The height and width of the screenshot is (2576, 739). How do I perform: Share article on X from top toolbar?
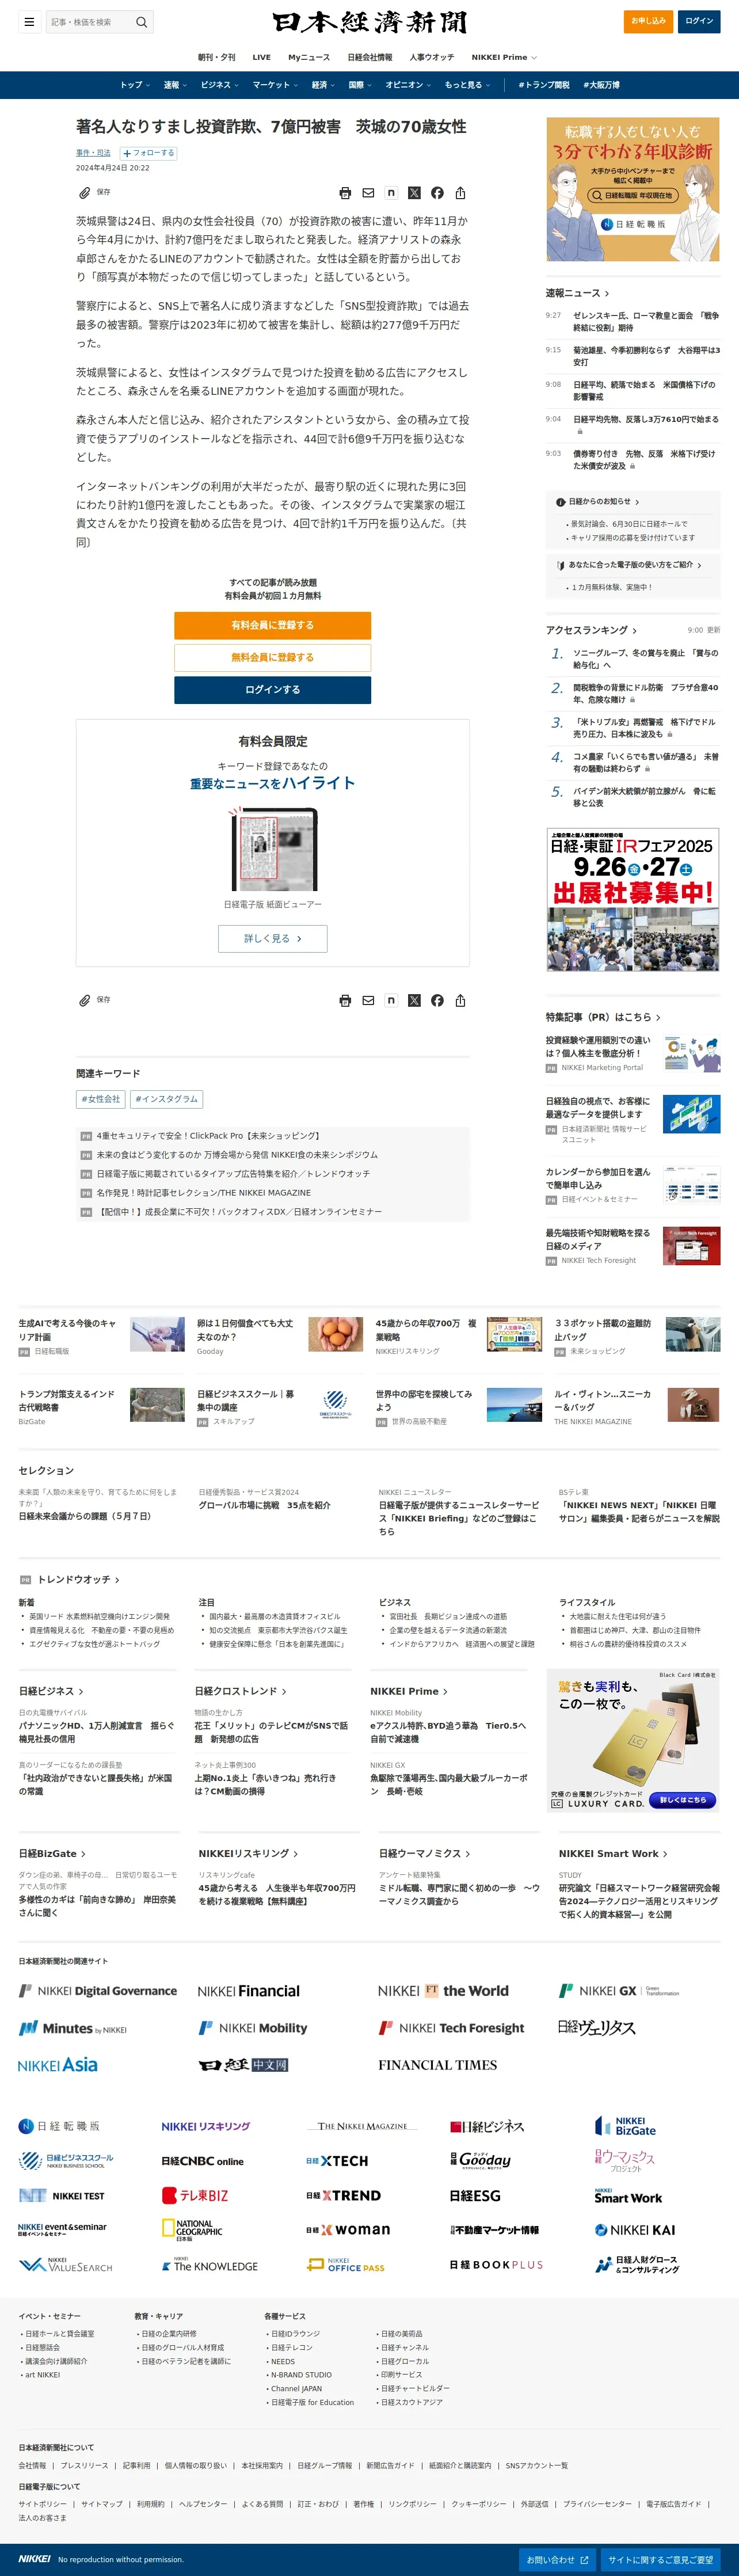414,193
